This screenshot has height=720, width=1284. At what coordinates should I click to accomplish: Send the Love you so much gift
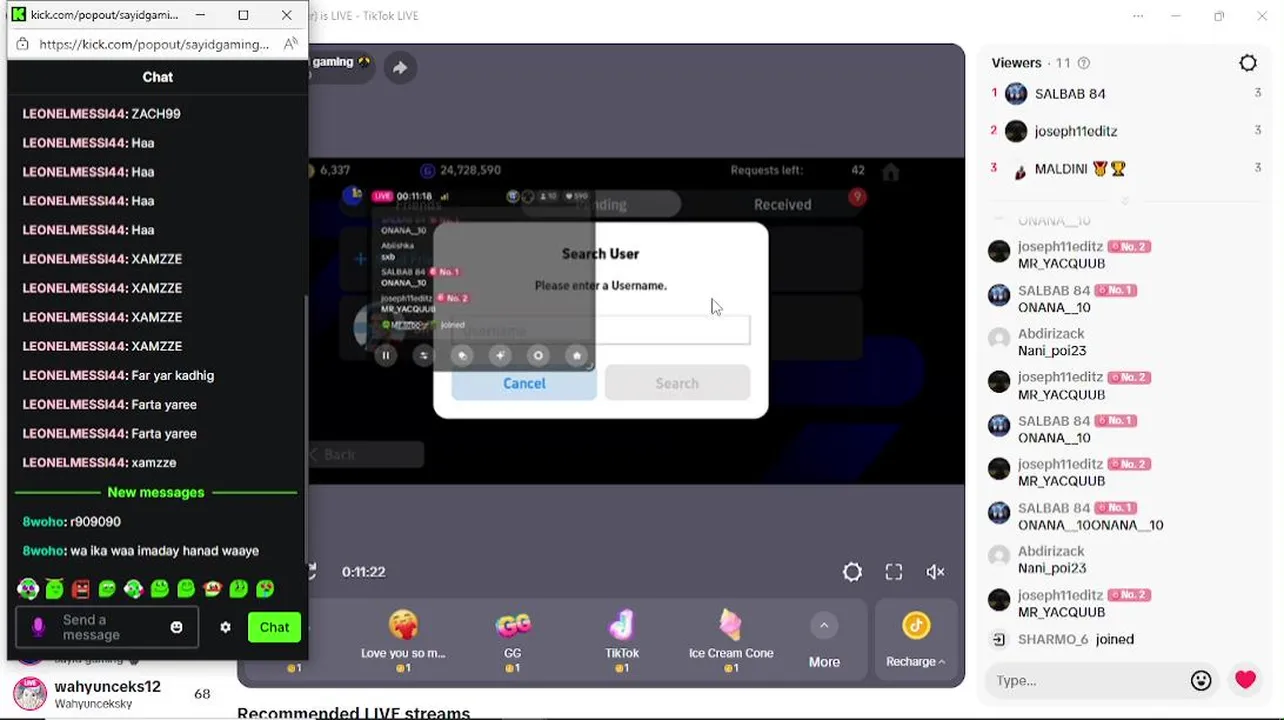coord(403,639)
